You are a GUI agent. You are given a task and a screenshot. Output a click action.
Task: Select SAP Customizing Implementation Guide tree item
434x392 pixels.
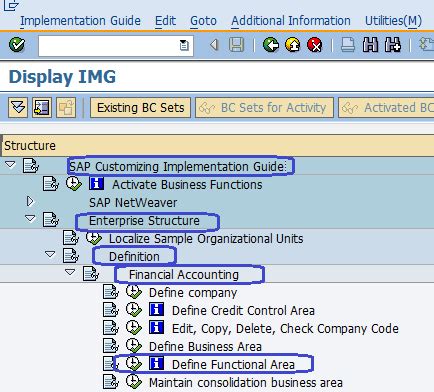pos(177,166)
